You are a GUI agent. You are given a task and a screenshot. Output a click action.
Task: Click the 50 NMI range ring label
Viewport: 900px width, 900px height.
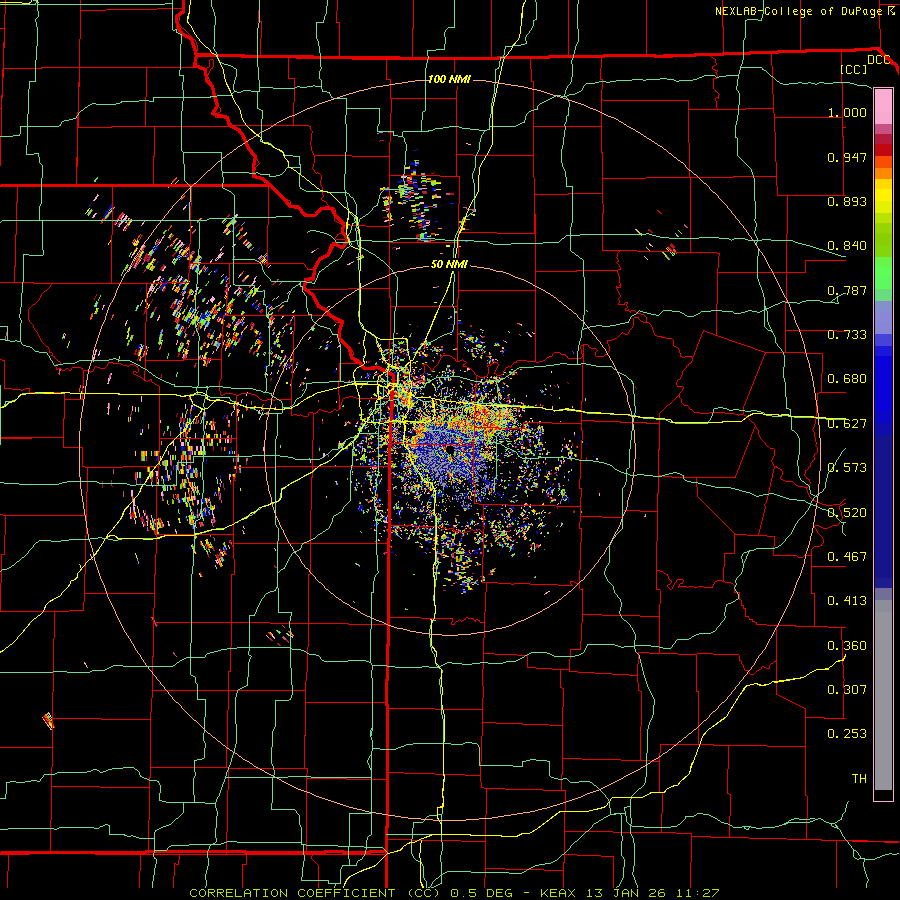coord(449,264)
